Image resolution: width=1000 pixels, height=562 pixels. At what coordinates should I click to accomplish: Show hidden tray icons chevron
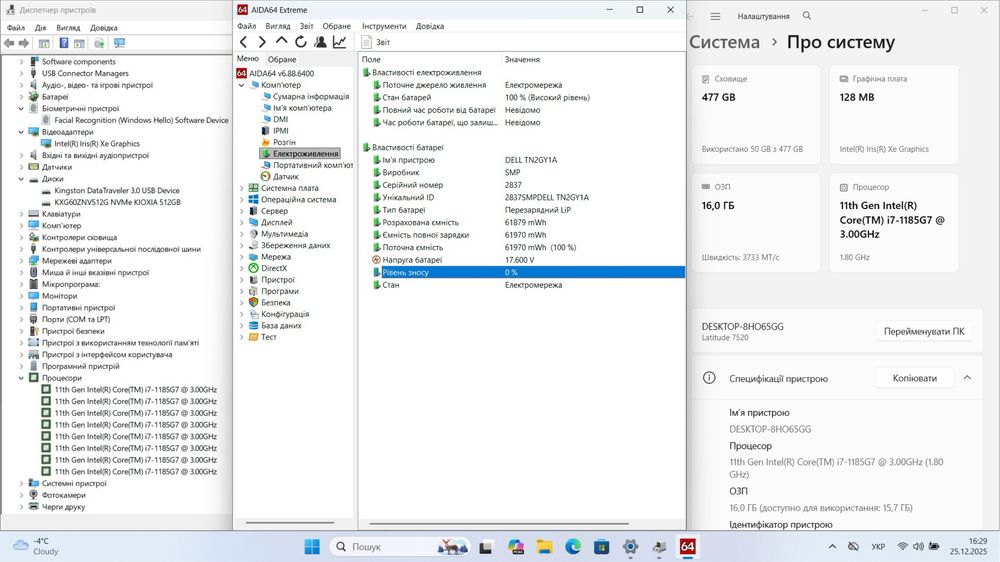[832, 547]
